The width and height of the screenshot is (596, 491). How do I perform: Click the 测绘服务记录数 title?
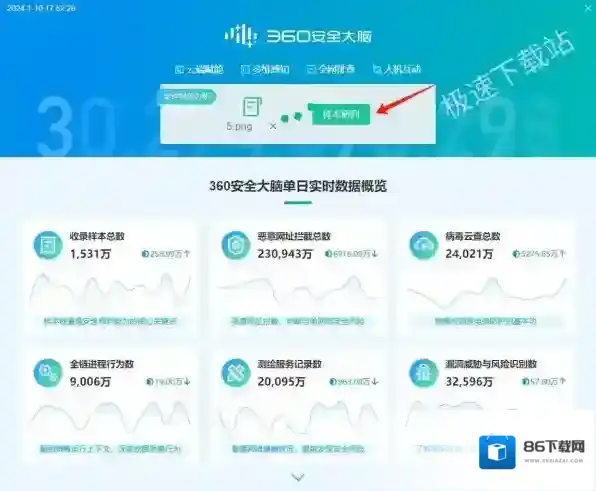click(x=290, y=364)
